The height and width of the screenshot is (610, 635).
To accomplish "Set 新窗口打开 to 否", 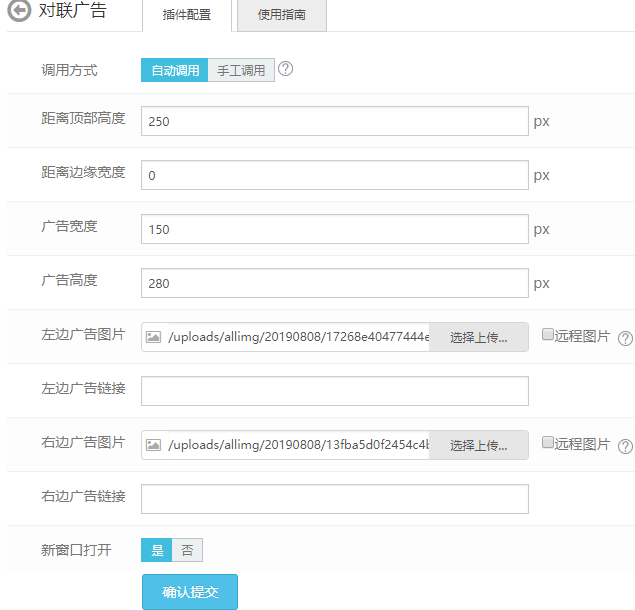I will [x=187, y=550].
